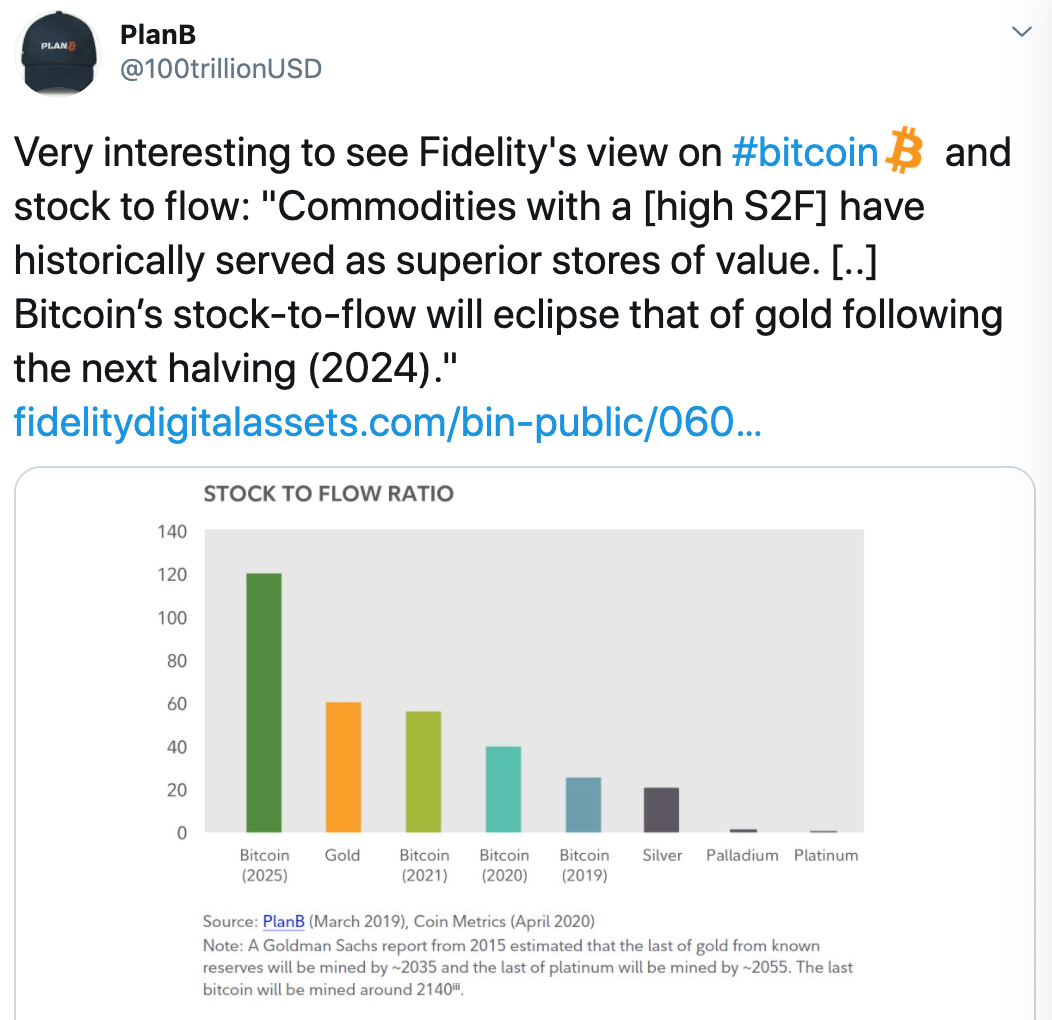This screenshot has width=1052, height=1020.
Task: Click the orange Bitcoin emoji icon
Action: 904,150
